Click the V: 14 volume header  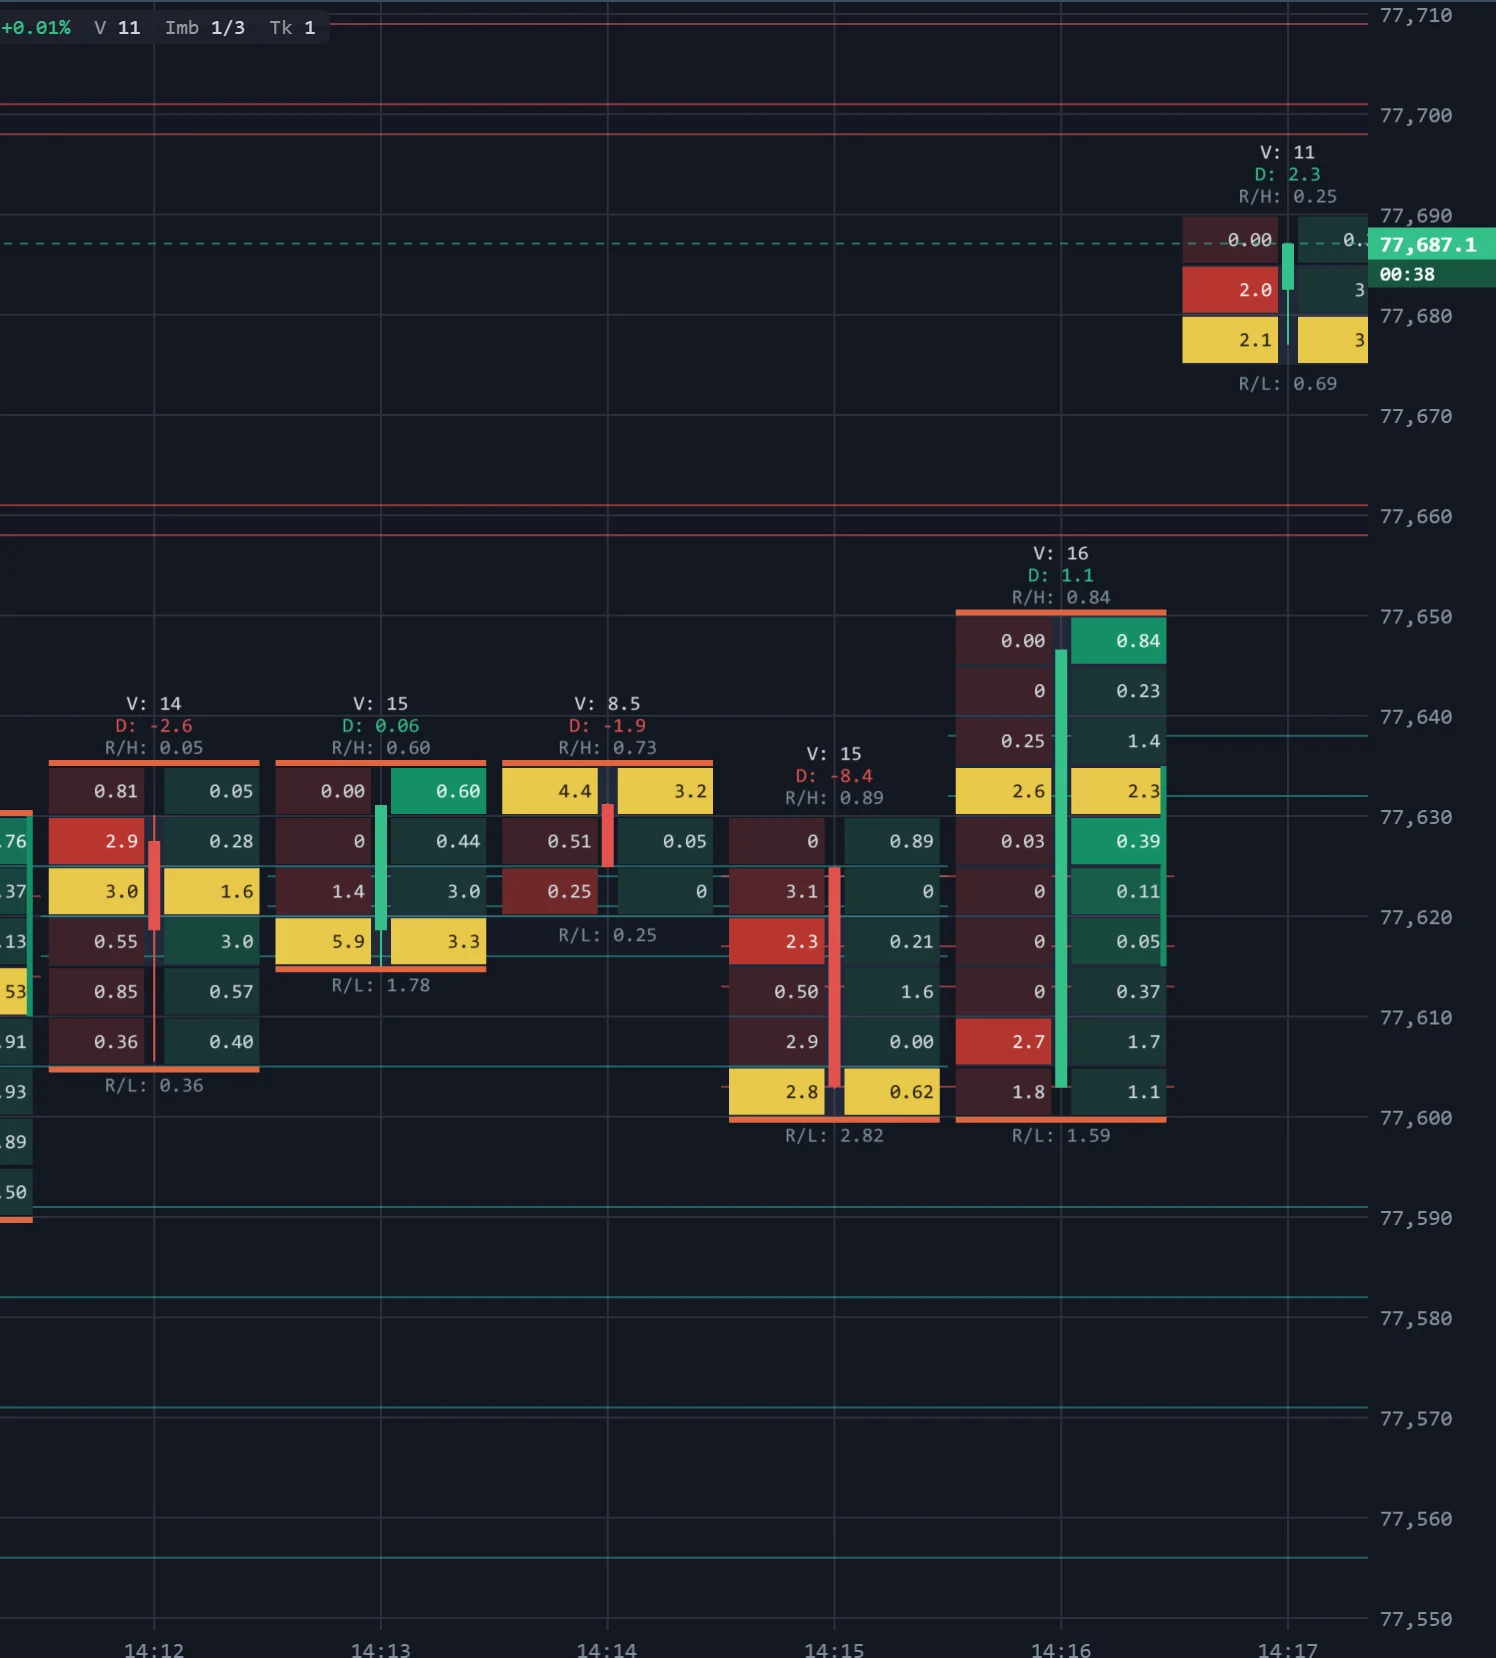point(154,704)
